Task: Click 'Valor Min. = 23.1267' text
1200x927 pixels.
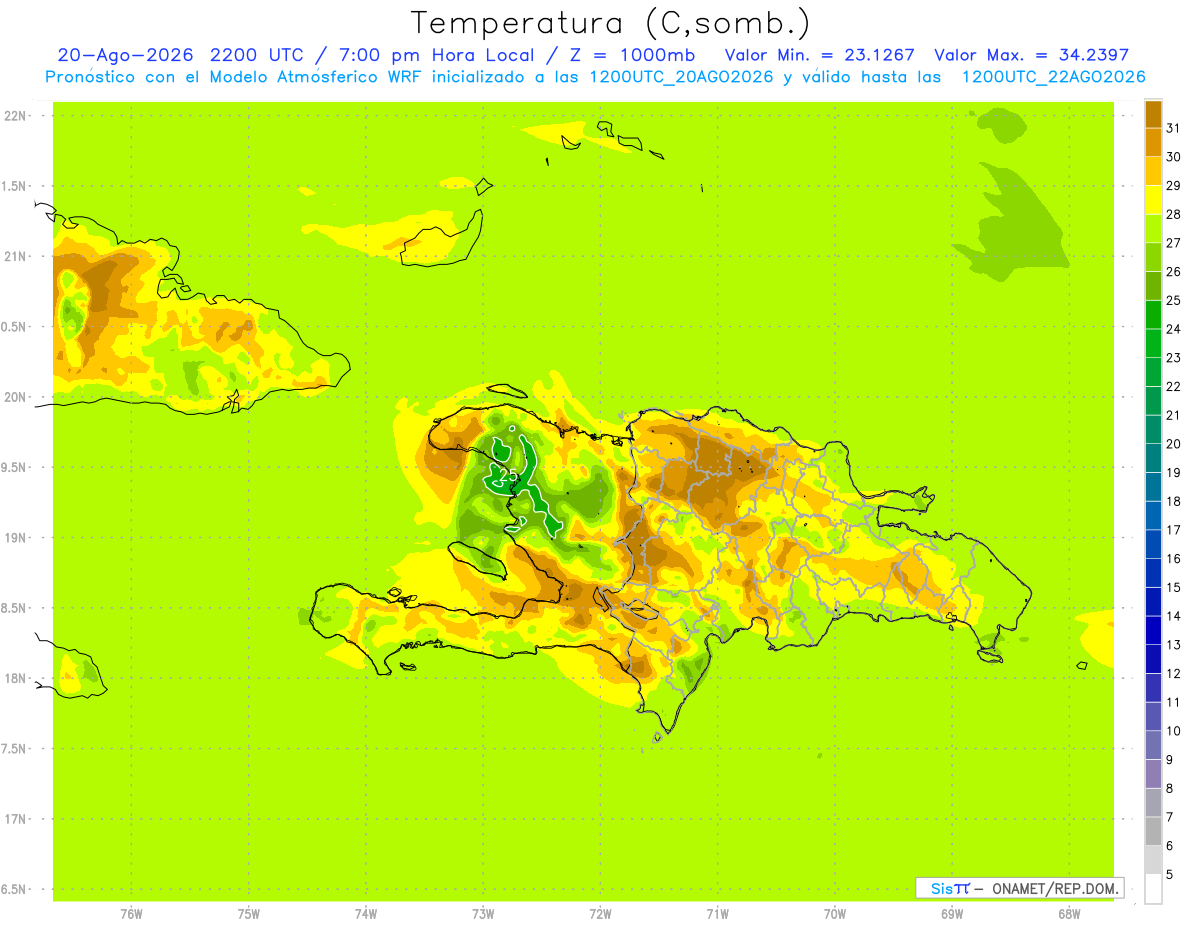Action: pyautogui.click(x=819, y=56)
